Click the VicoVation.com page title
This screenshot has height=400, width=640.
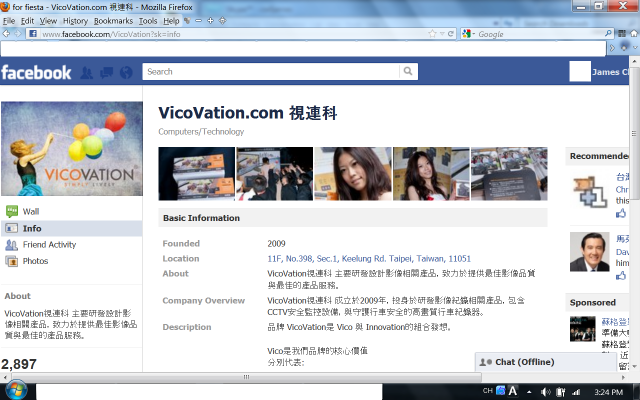(248, 113)
